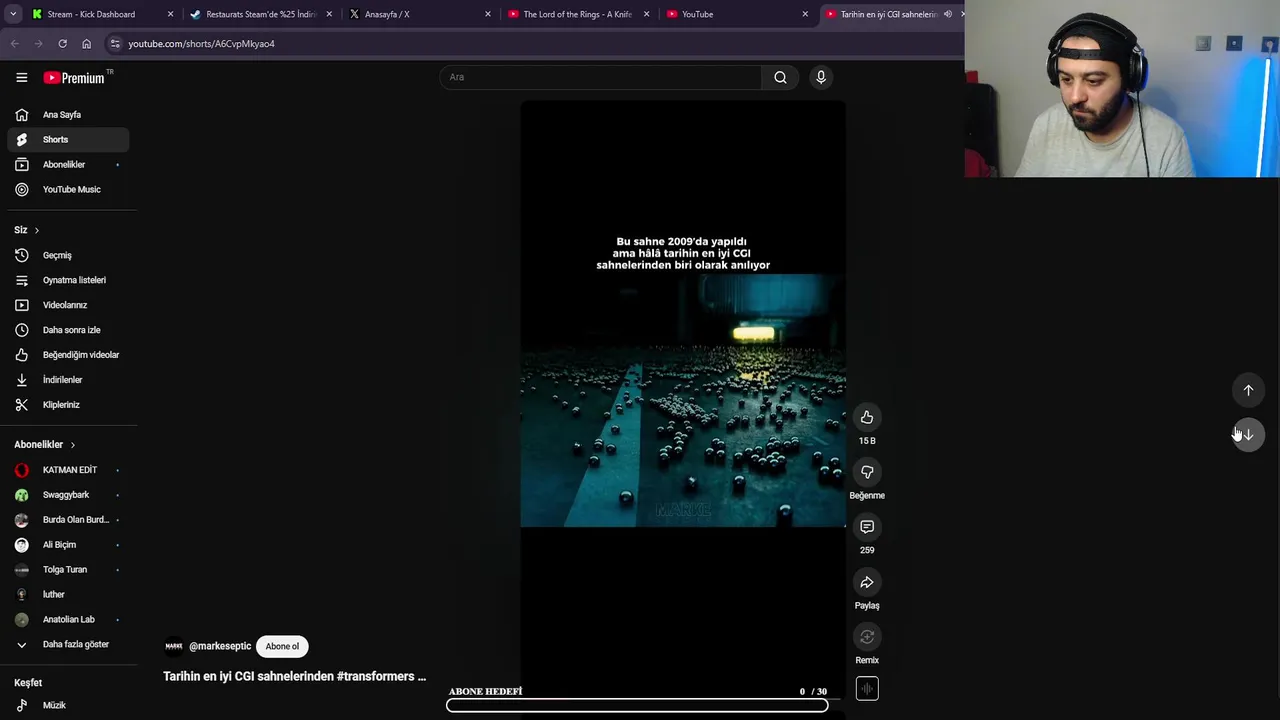
Task: Close the Kick Dashboard tab
Action: click(170, 14)
